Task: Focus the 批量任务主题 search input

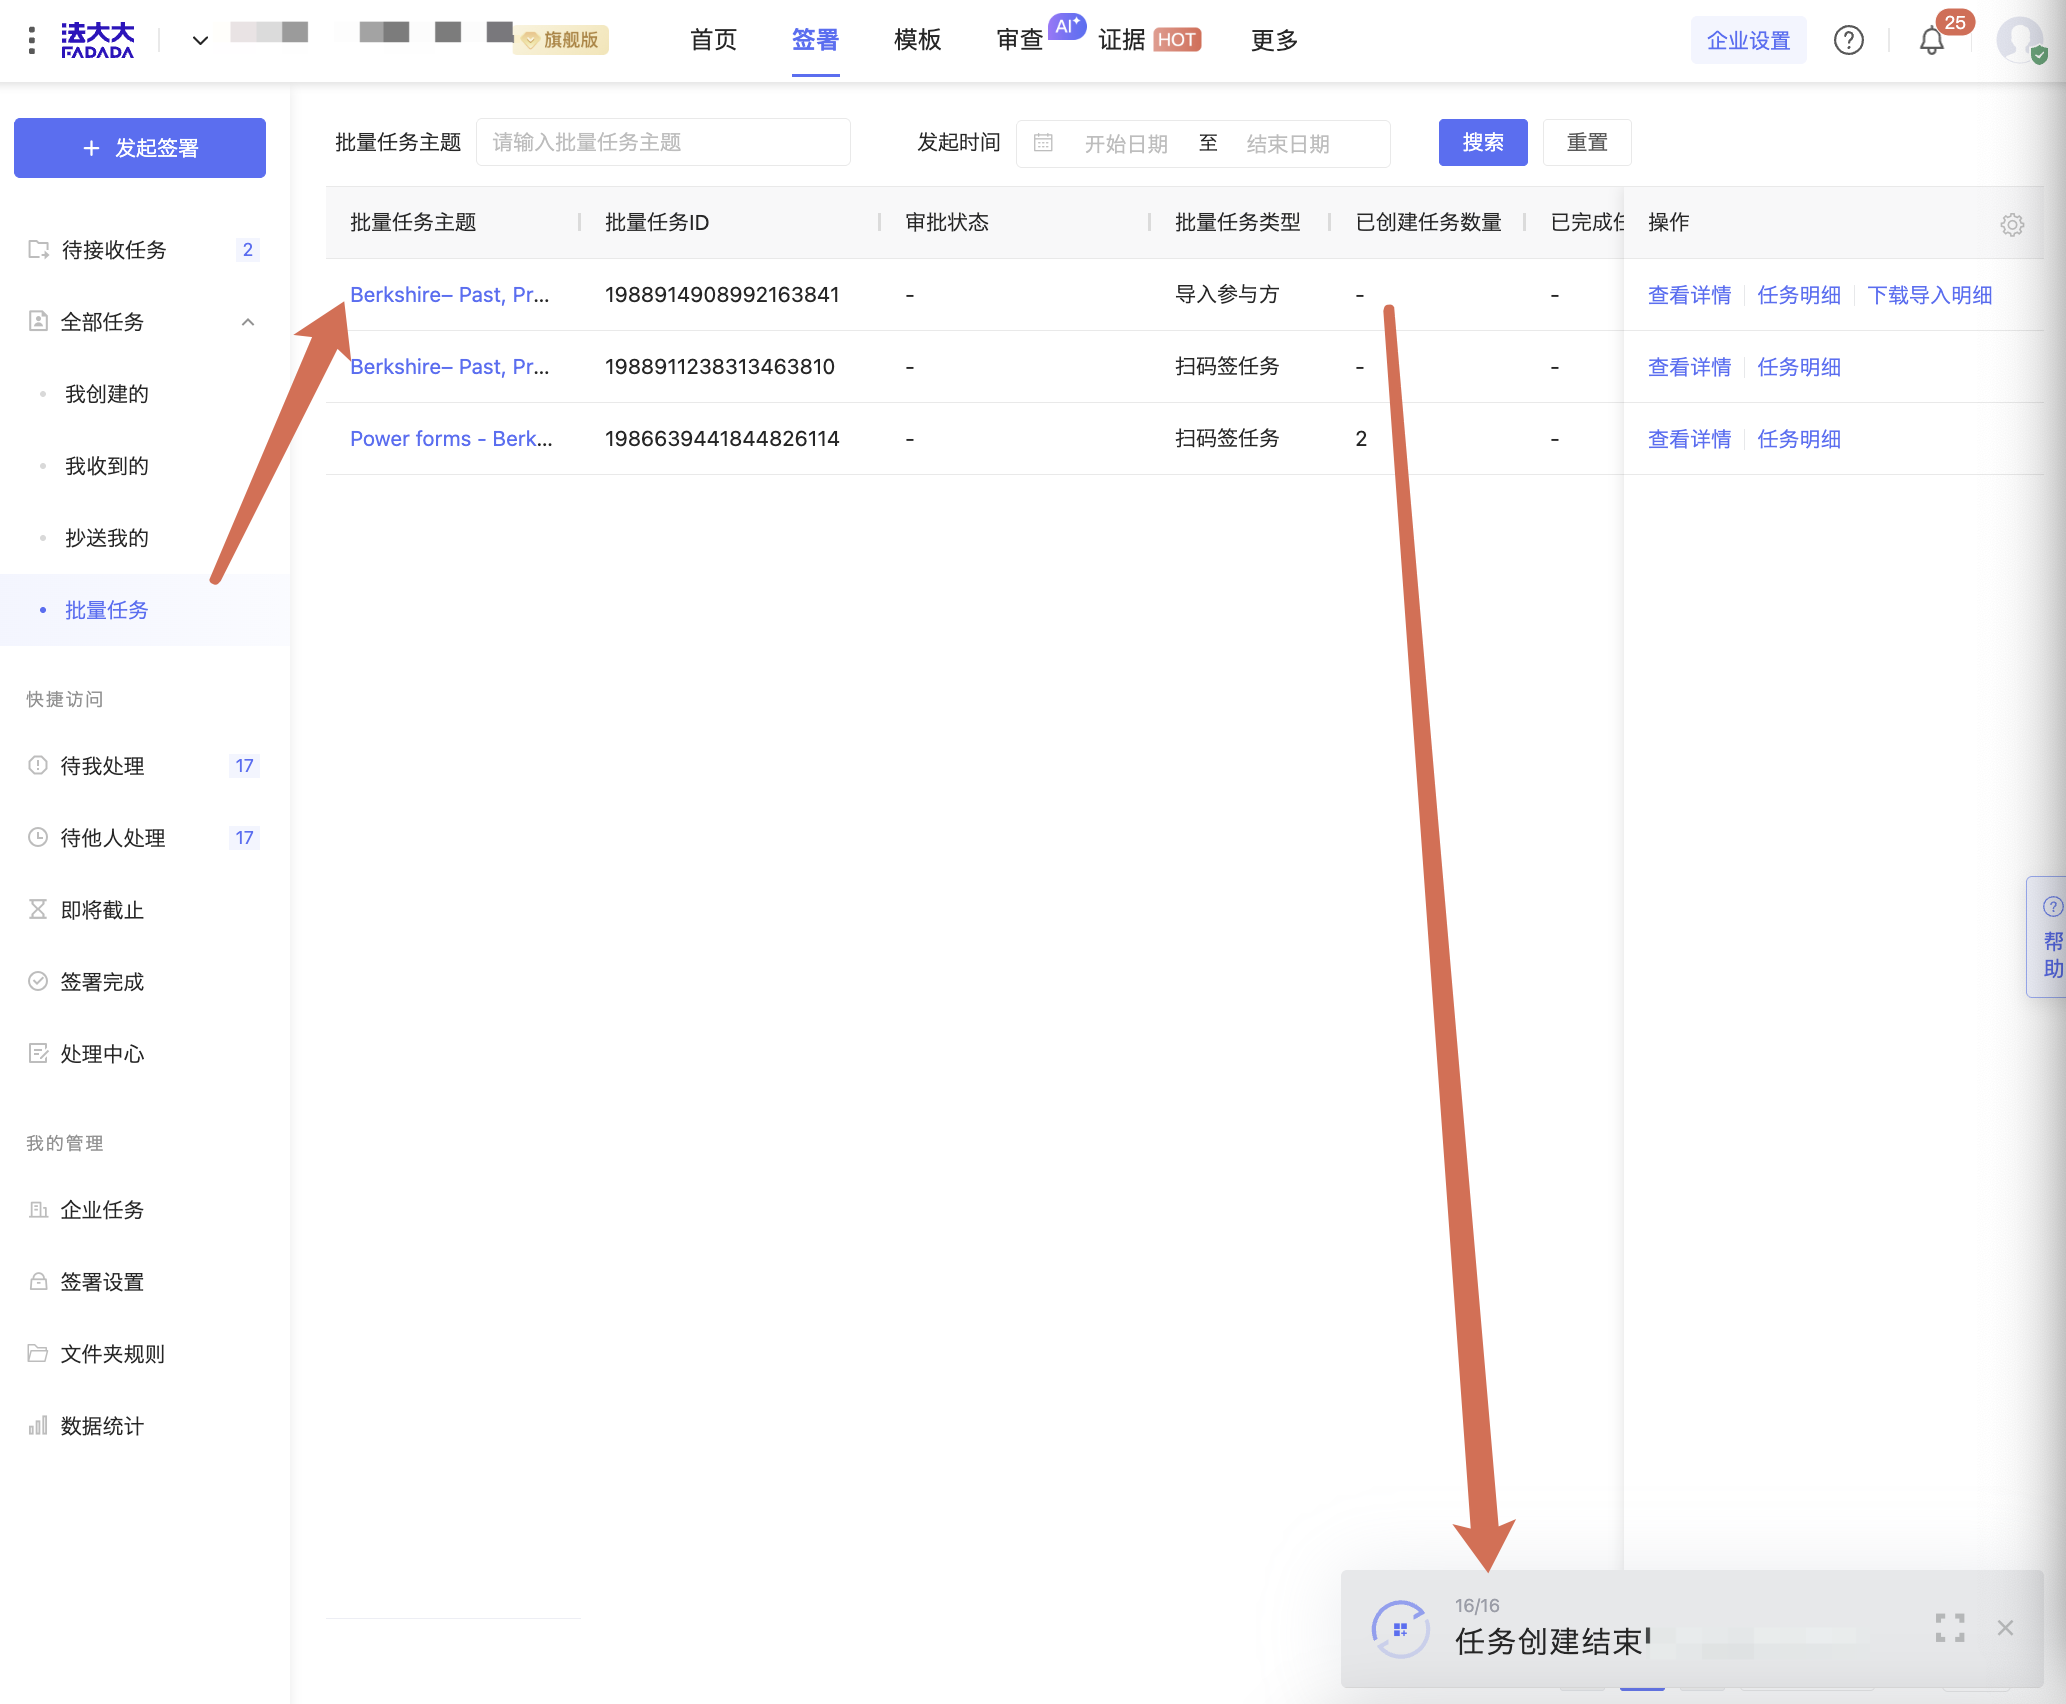Action: pyautogui.click(x=663, y=143)
